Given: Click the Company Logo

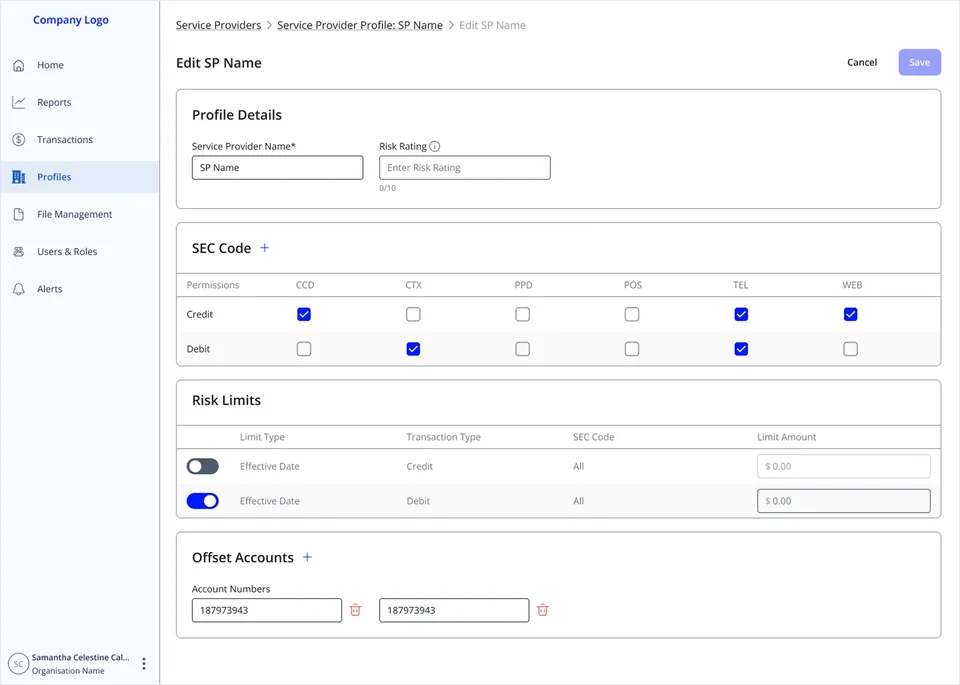Looking at the screenshot, I should point(71,20).
